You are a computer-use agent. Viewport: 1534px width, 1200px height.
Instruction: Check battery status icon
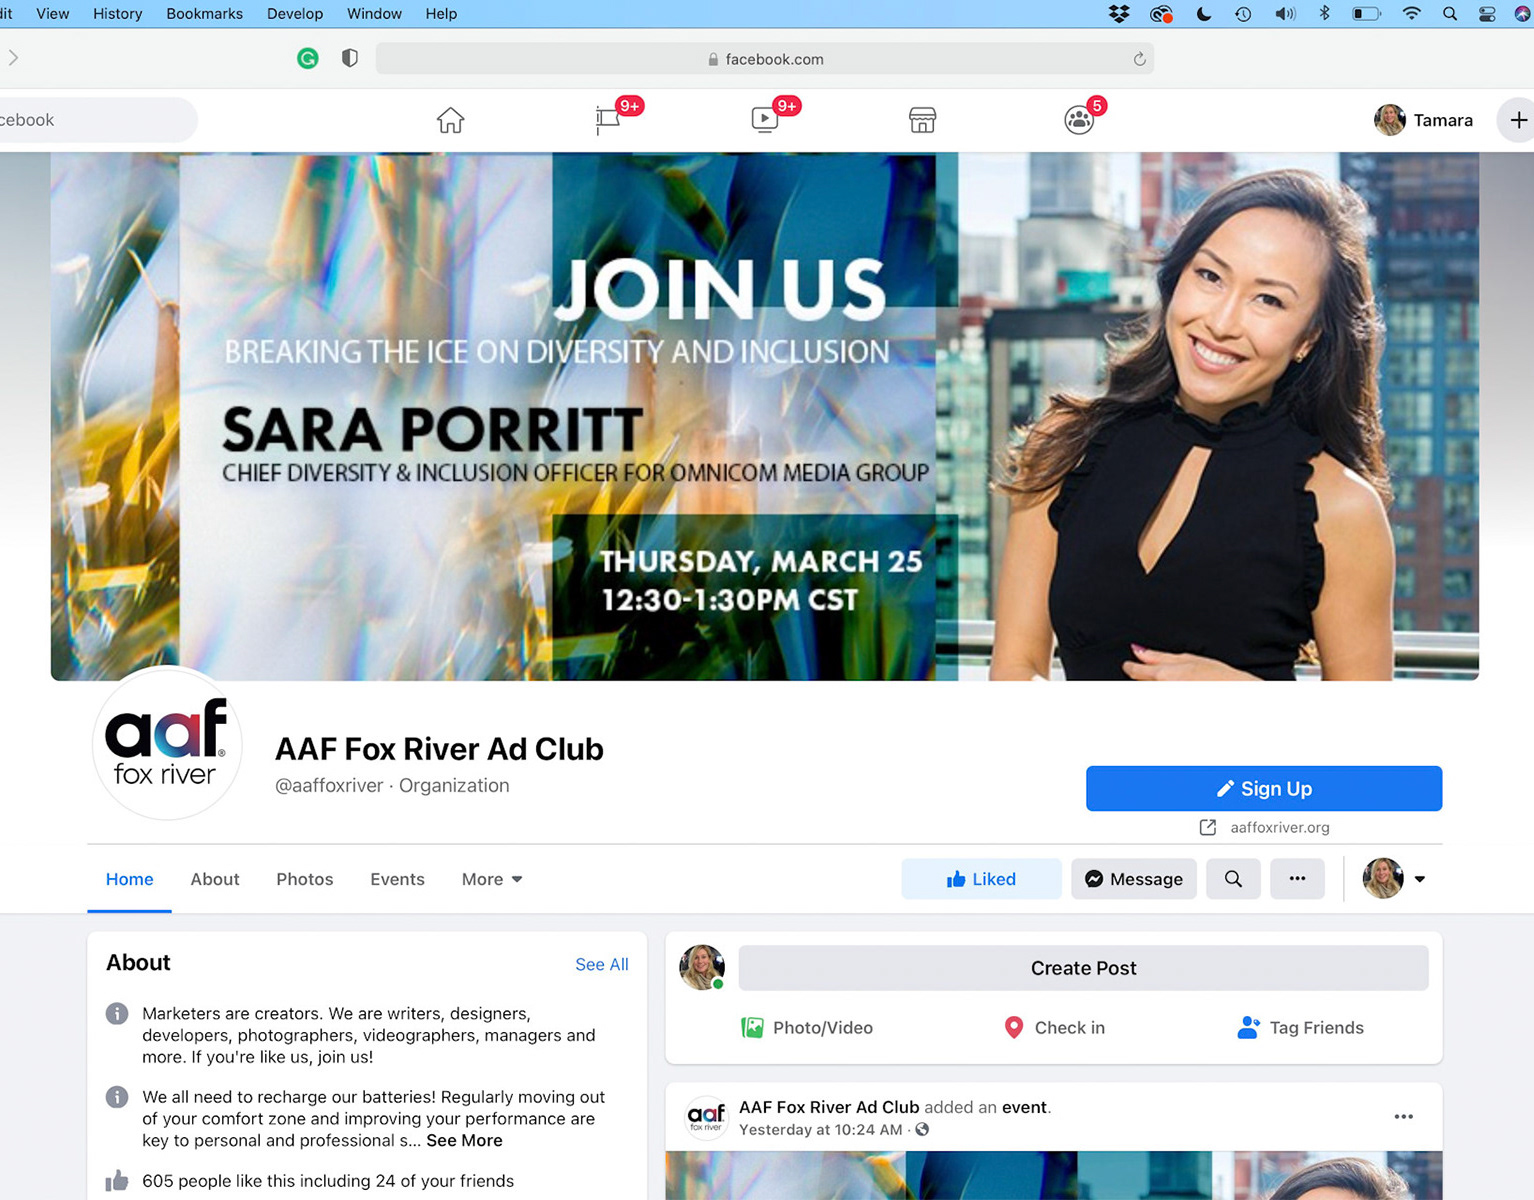pyautogui.click(x=1366, y=14)
